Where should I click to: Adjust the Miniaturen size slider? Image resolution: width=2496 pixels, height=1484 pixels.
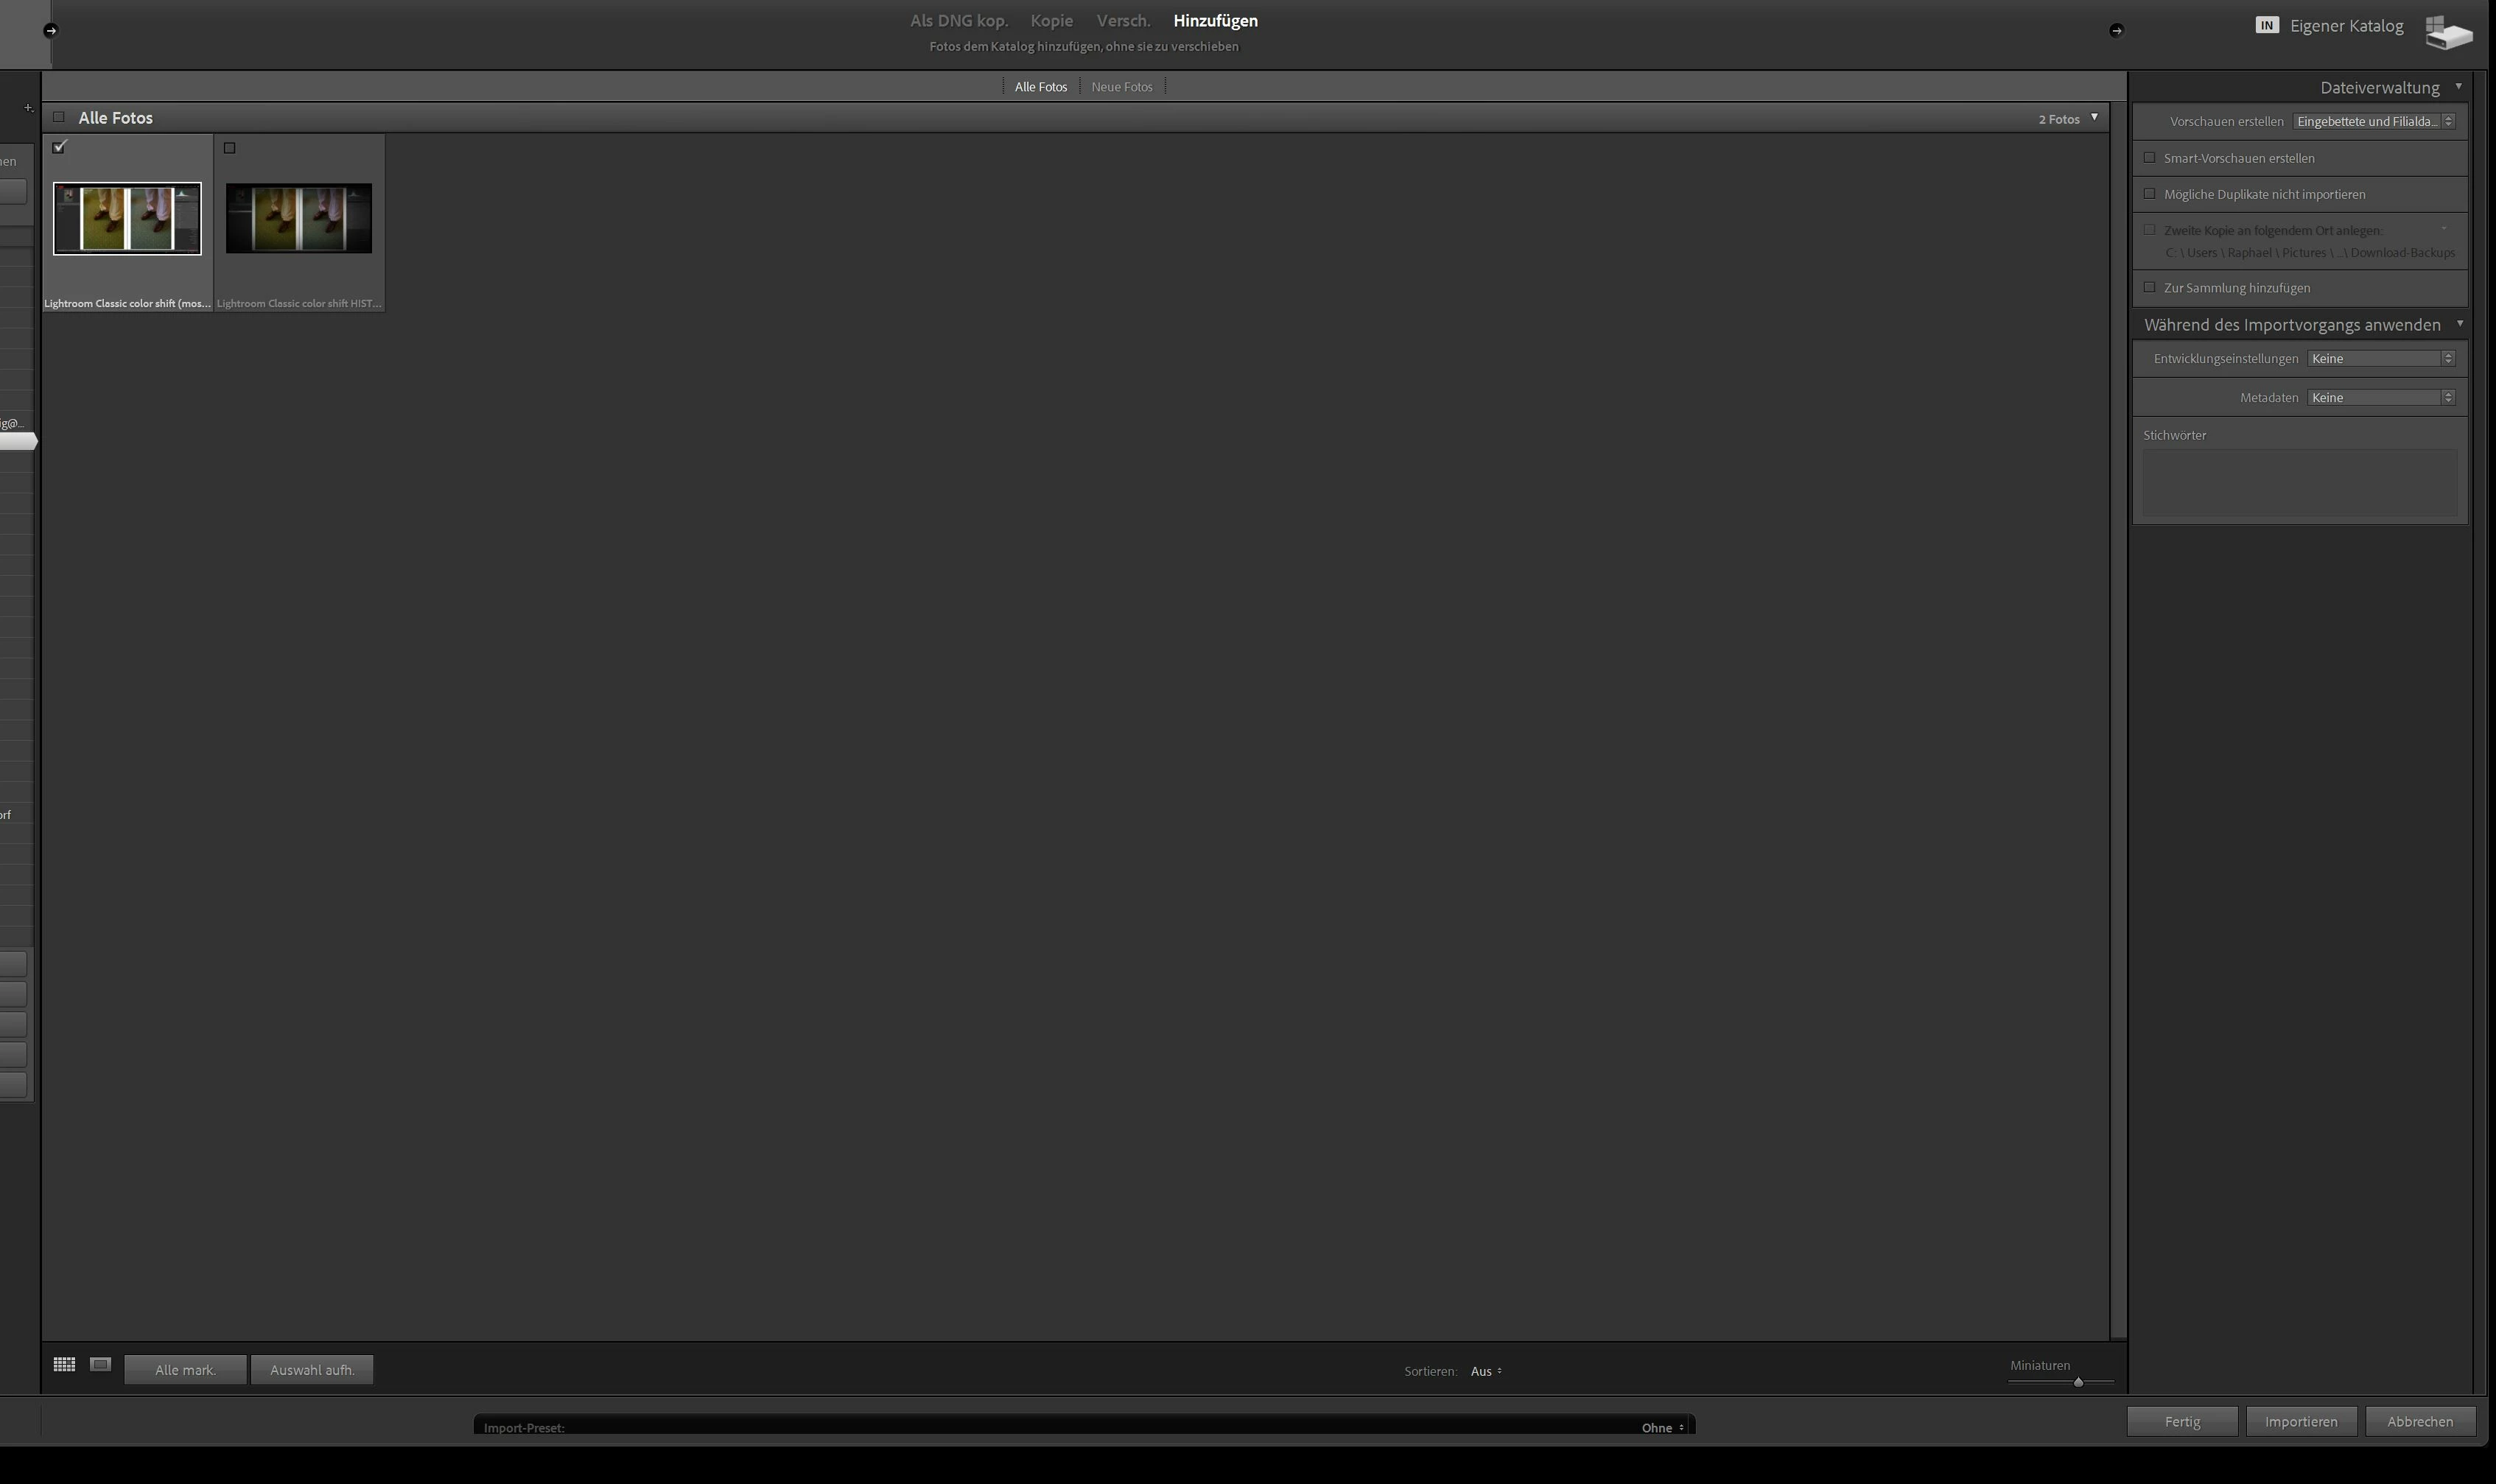point(2078,1382)
